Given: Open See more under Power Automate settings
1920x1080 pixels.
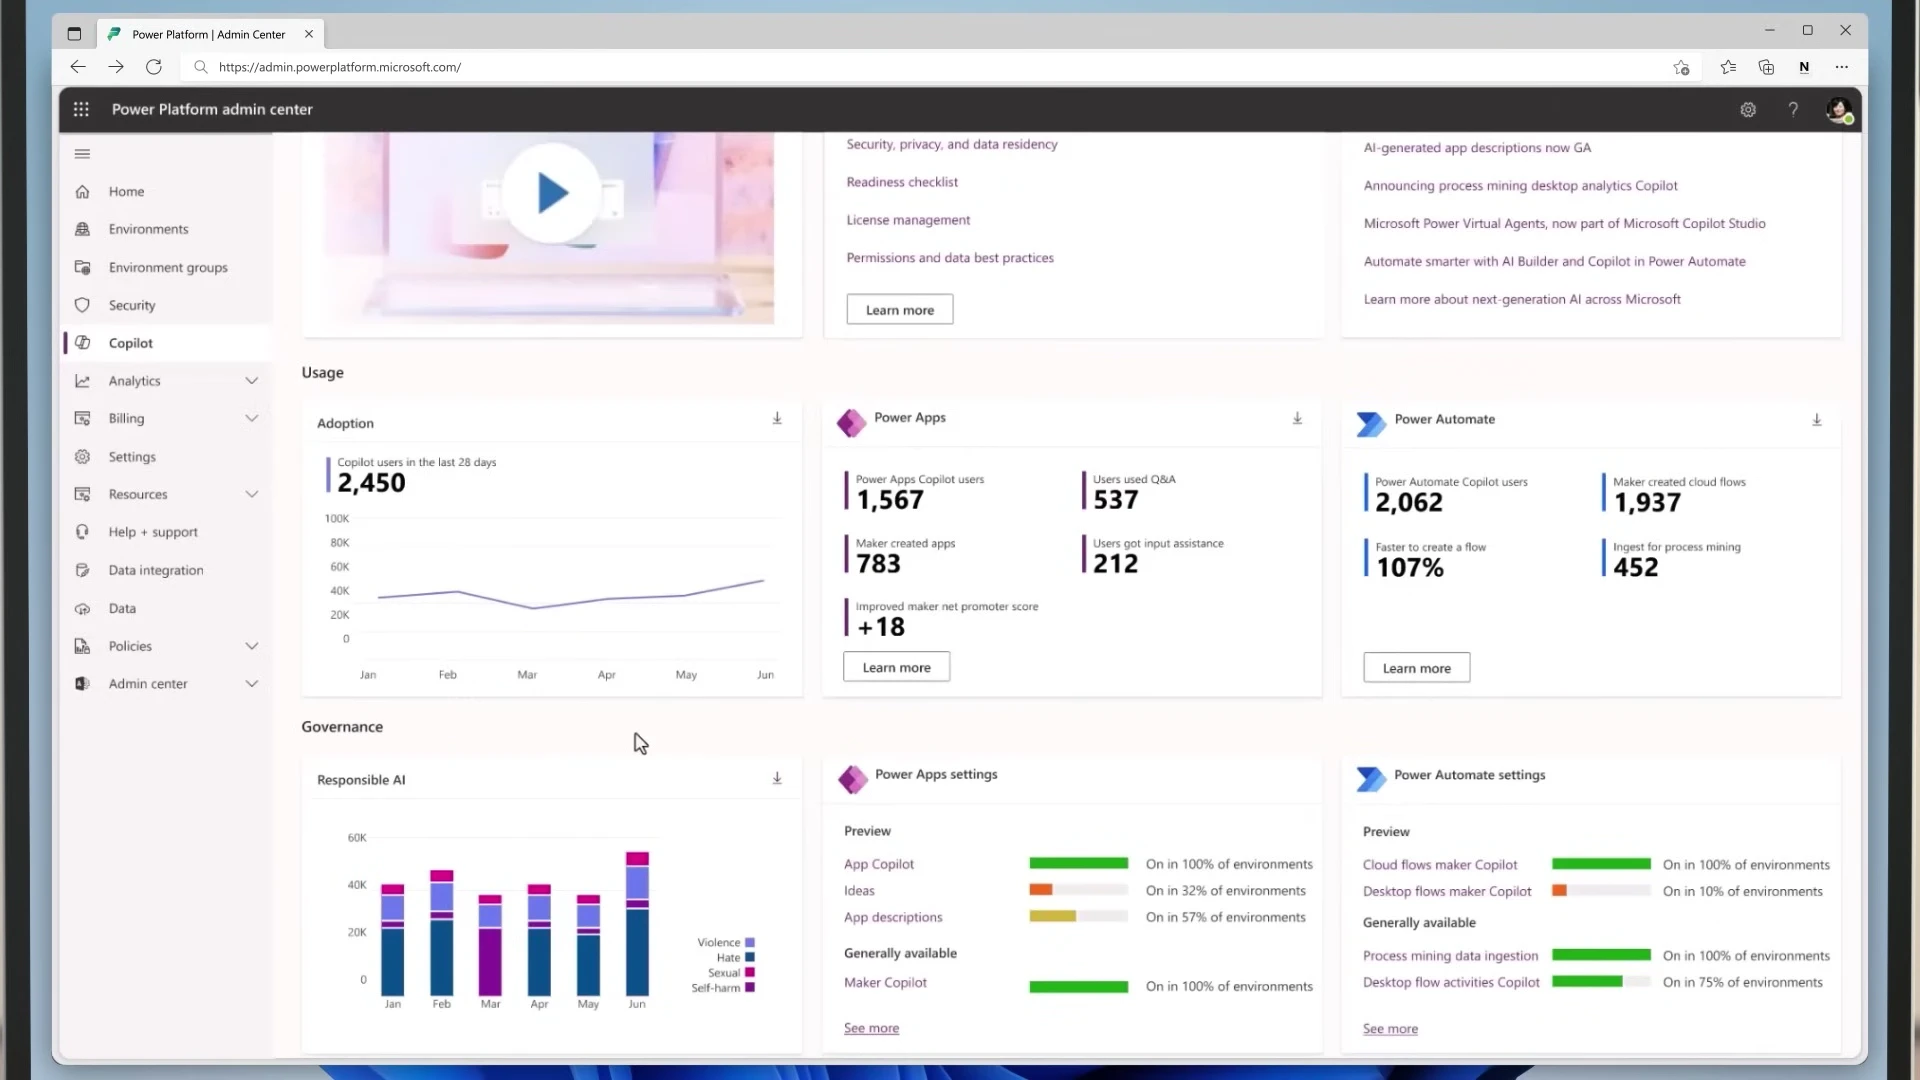Looking at the screenshot, I should pyautogui.click(x=1390, y=1029).
